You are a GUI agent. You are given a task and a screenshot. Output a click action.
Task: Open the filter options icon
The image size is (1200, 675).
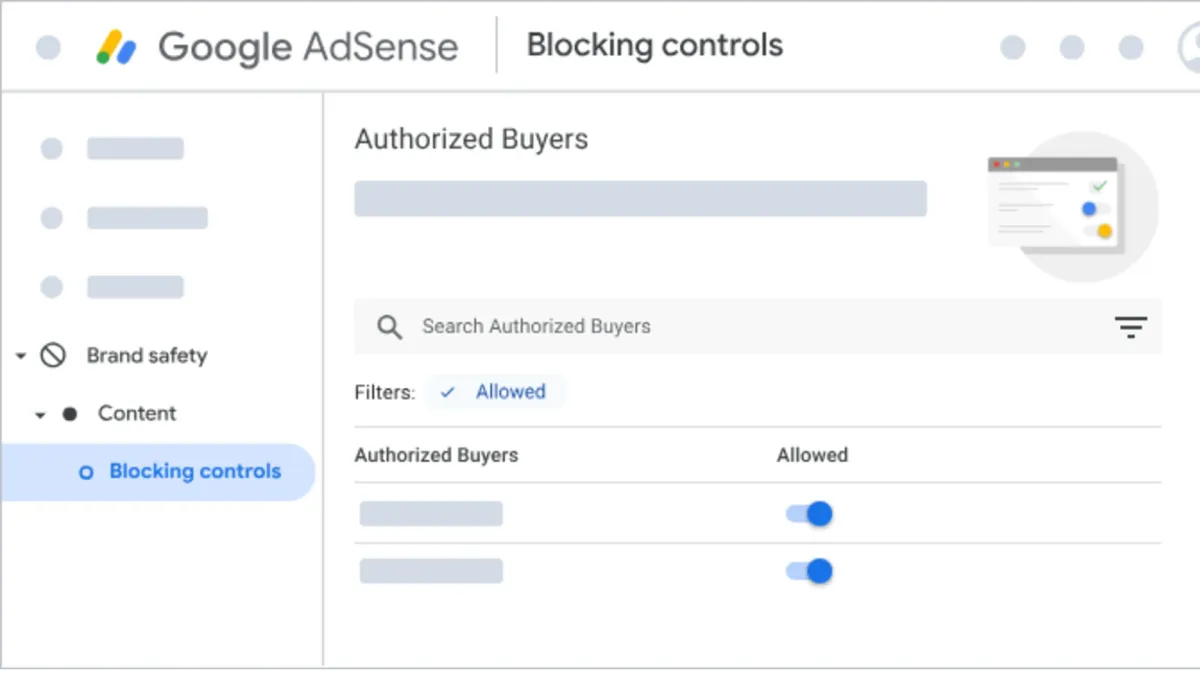1130,327
